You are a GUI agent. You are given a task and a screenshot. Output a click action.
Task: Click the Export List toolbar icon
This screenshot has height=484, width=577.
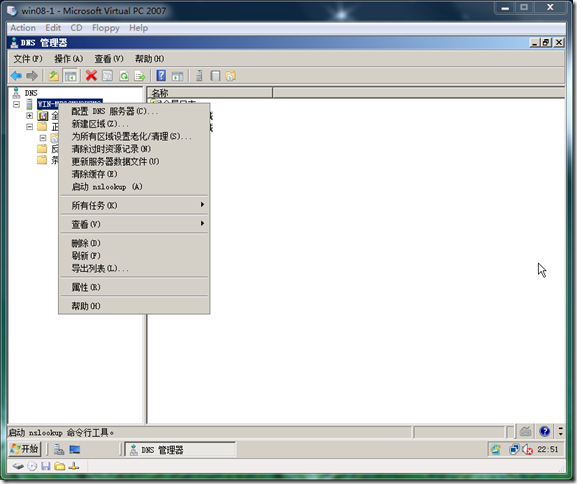(x=140, y=76)
